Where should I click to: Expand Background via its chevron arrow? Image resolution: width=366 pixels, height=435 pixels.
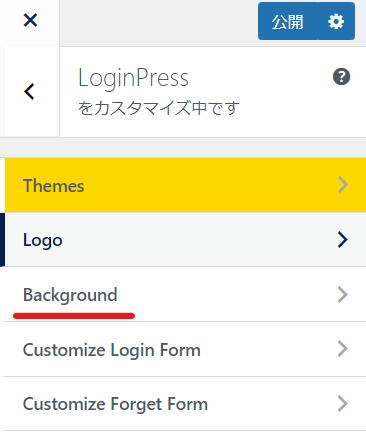point(343,295)
